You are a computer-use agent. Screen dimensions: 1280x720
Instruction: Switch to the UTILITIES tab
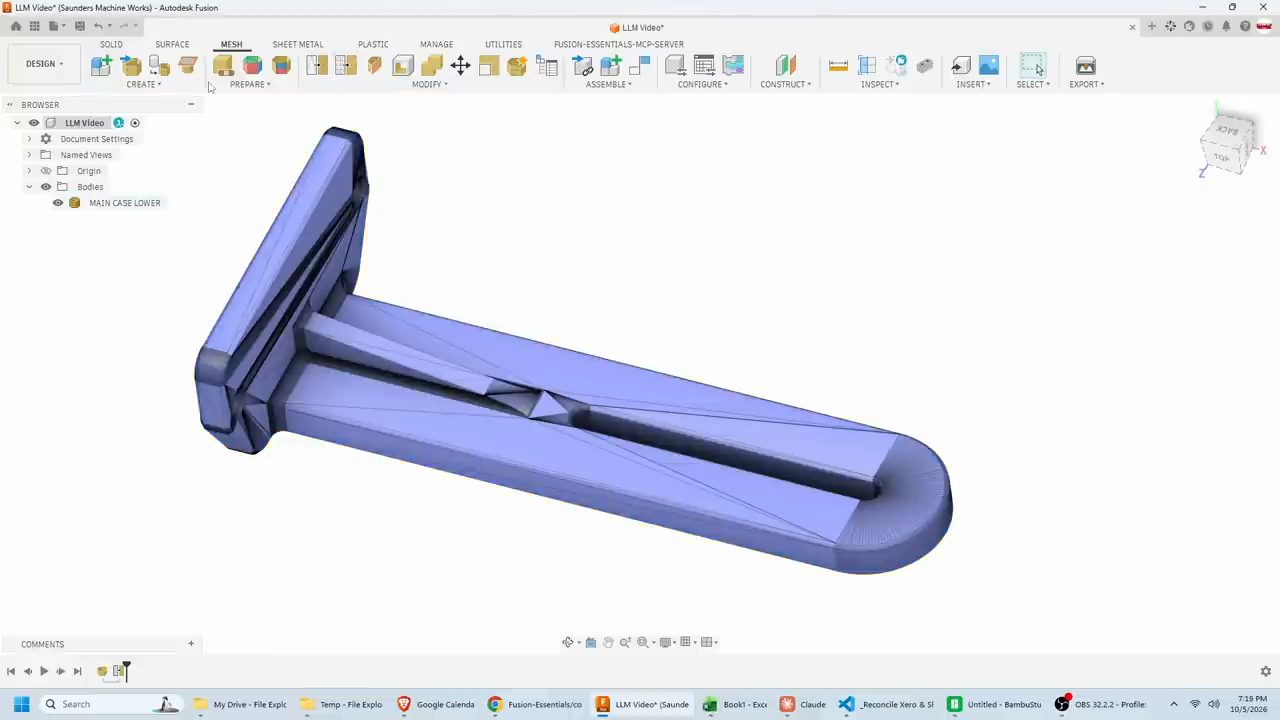pos(503,44)
